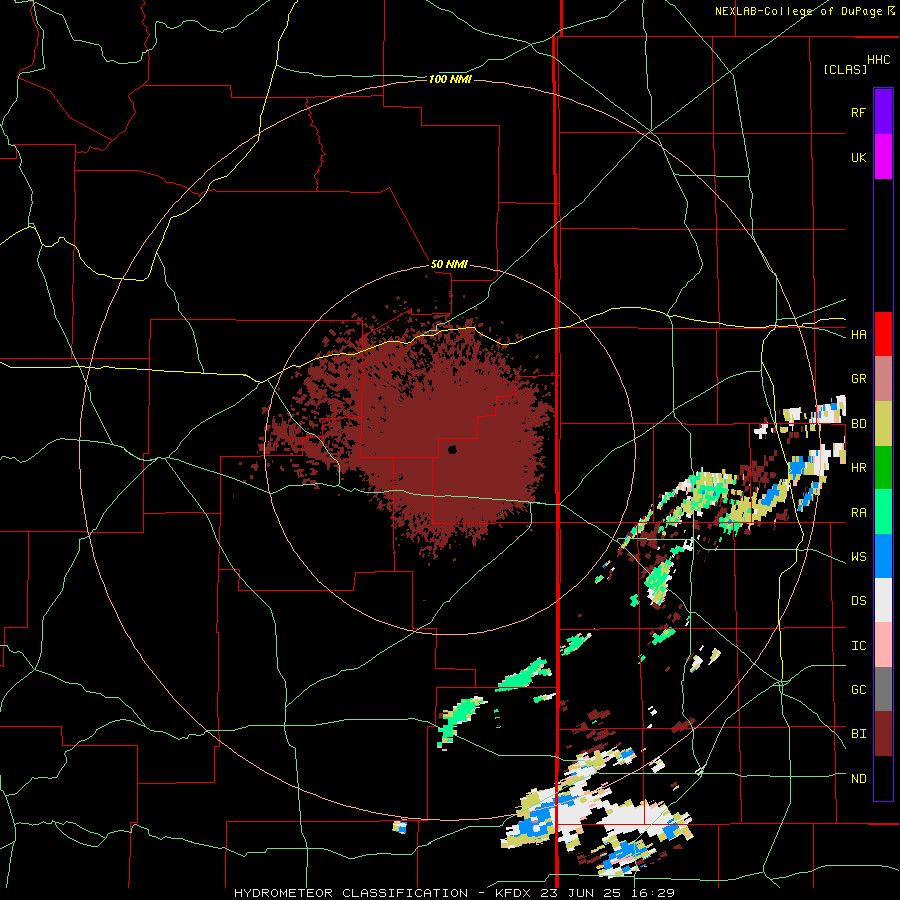This screenshot has height=900, width=900.
Task: Click the GR legend label
Action: 858,379
